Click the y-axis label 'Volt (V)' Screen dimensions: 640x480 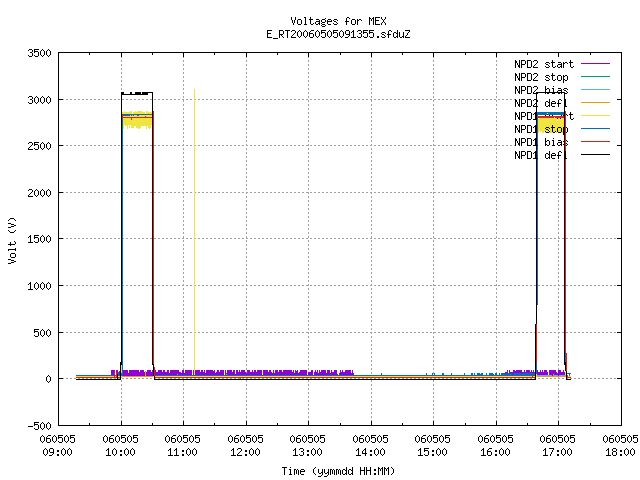tap(12, 241)
